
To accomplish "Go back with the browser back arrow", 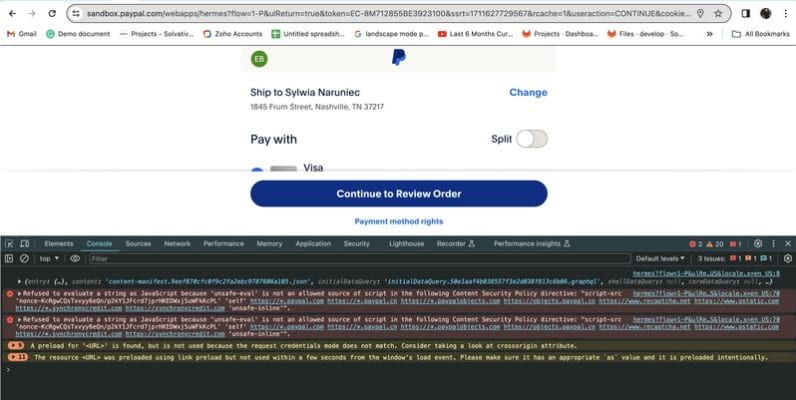I will tap(12, 14).
